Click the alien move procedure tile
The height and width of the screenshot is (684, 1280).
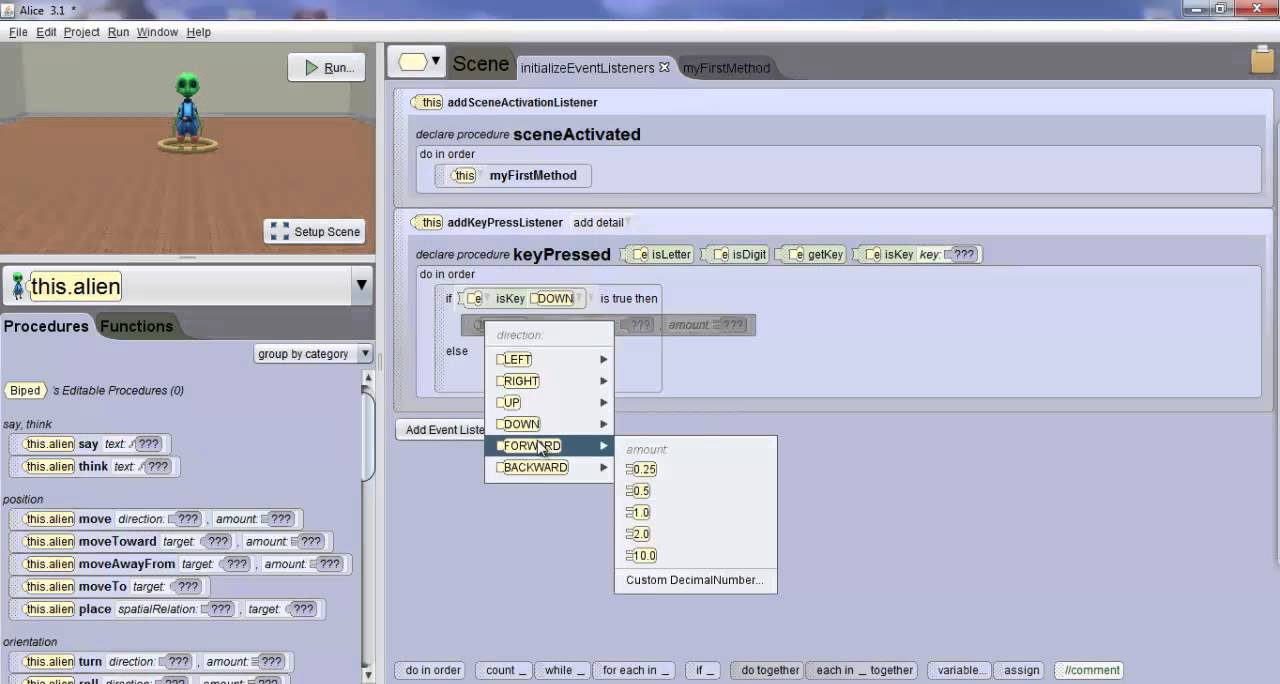pos(156,519)
